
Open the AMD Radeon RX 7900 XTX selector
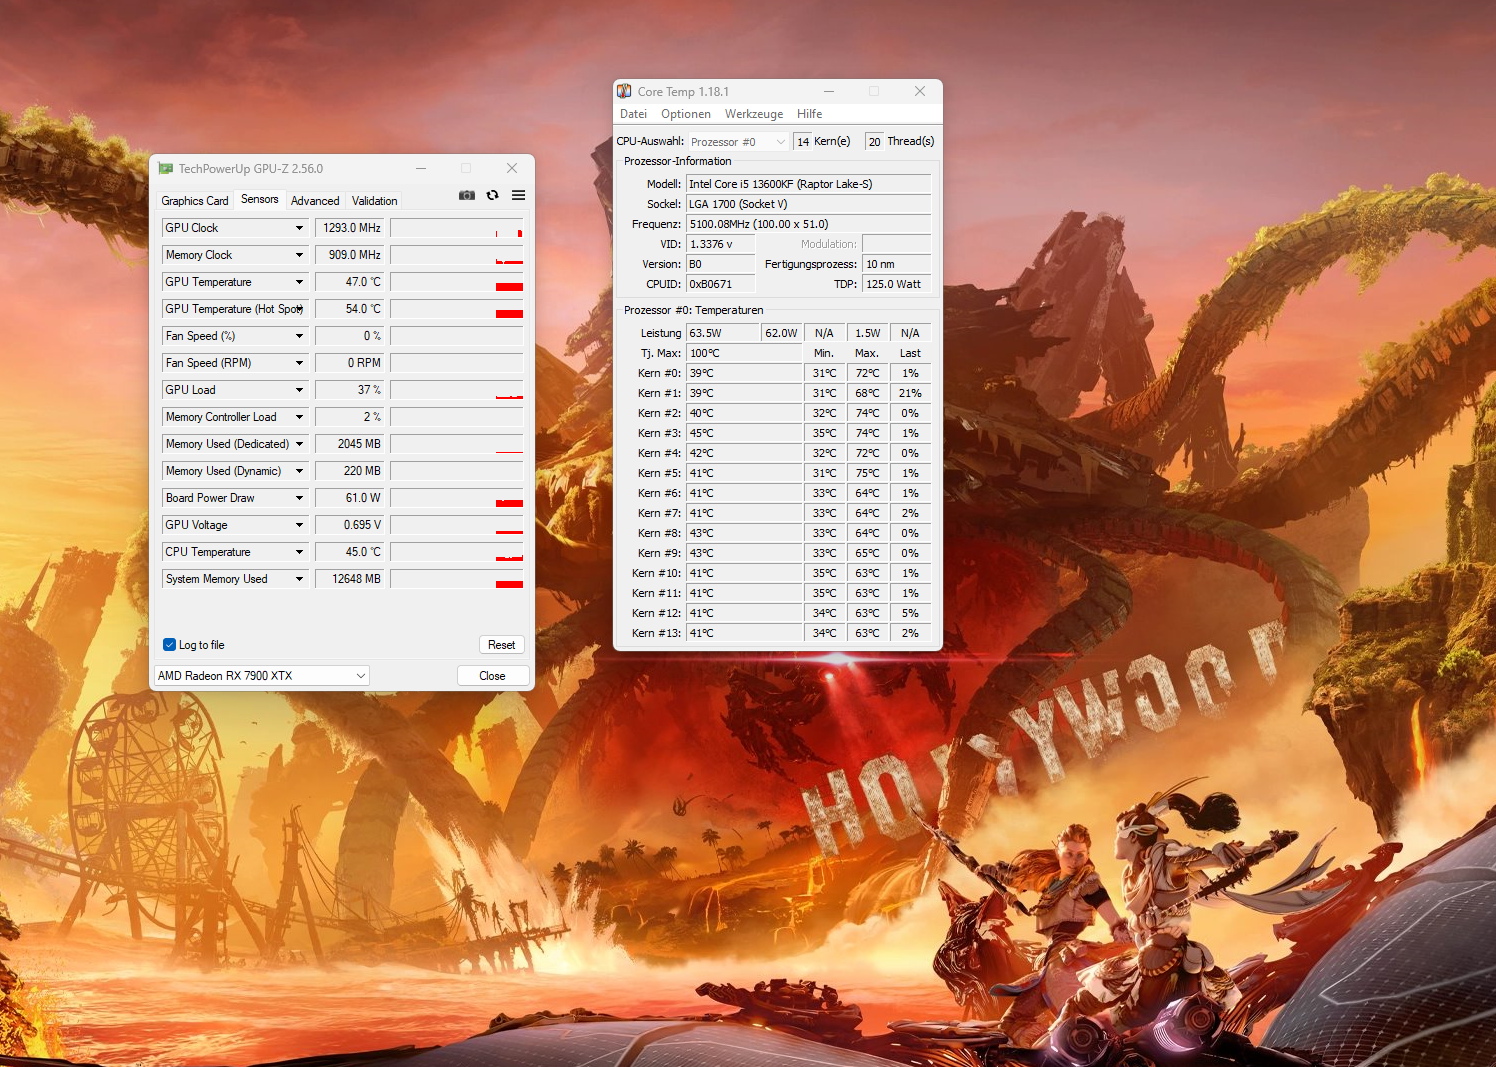tap(262, 676)
